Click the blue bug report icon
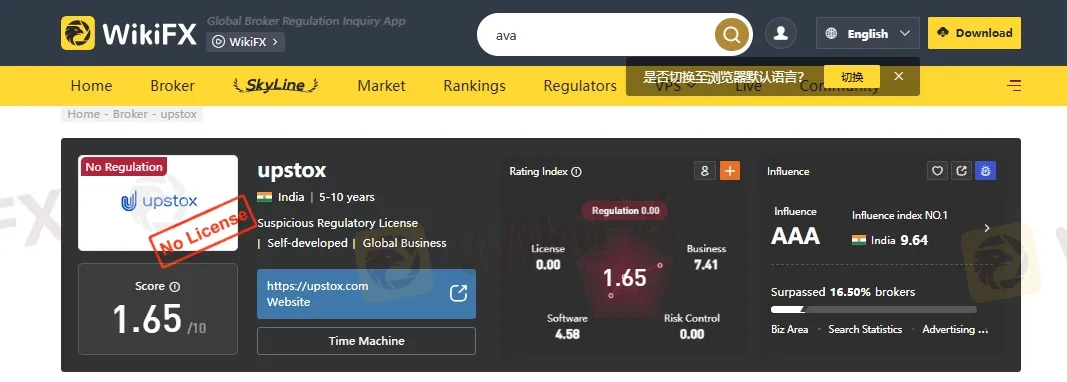 coord(985,171)
